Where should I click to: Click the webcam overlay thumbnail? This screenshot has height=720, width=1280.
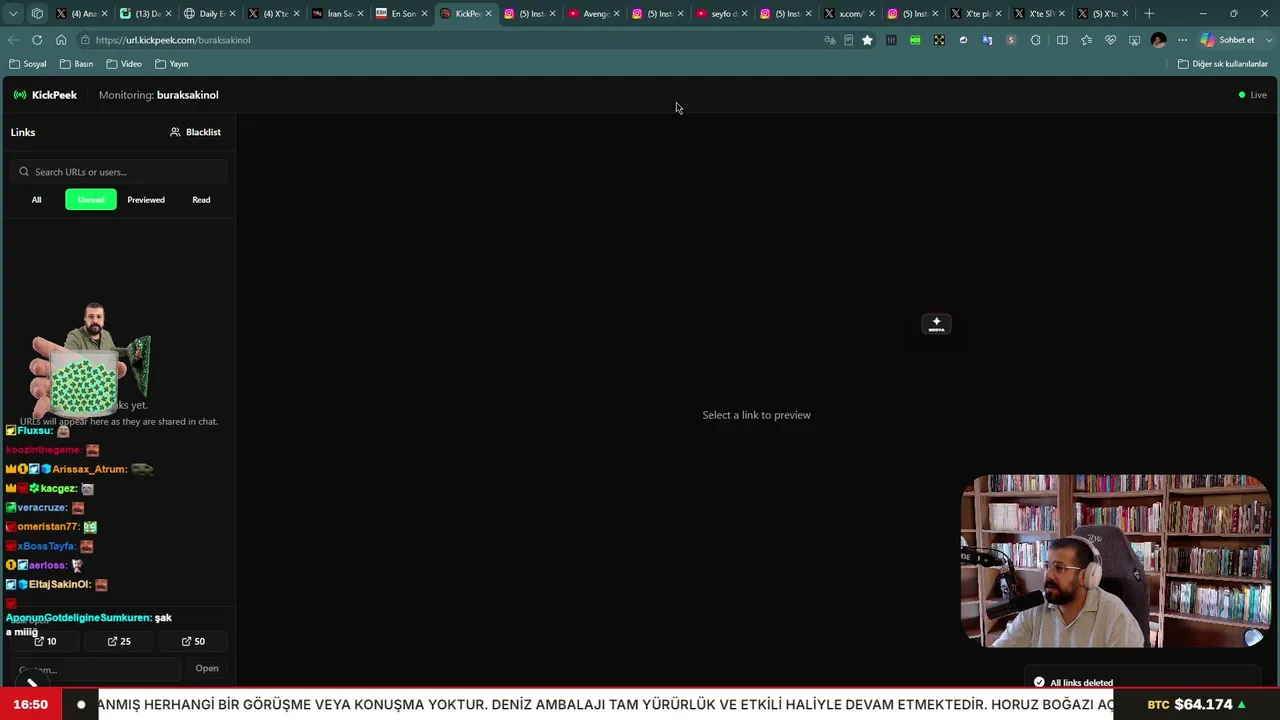(1116, 561)
